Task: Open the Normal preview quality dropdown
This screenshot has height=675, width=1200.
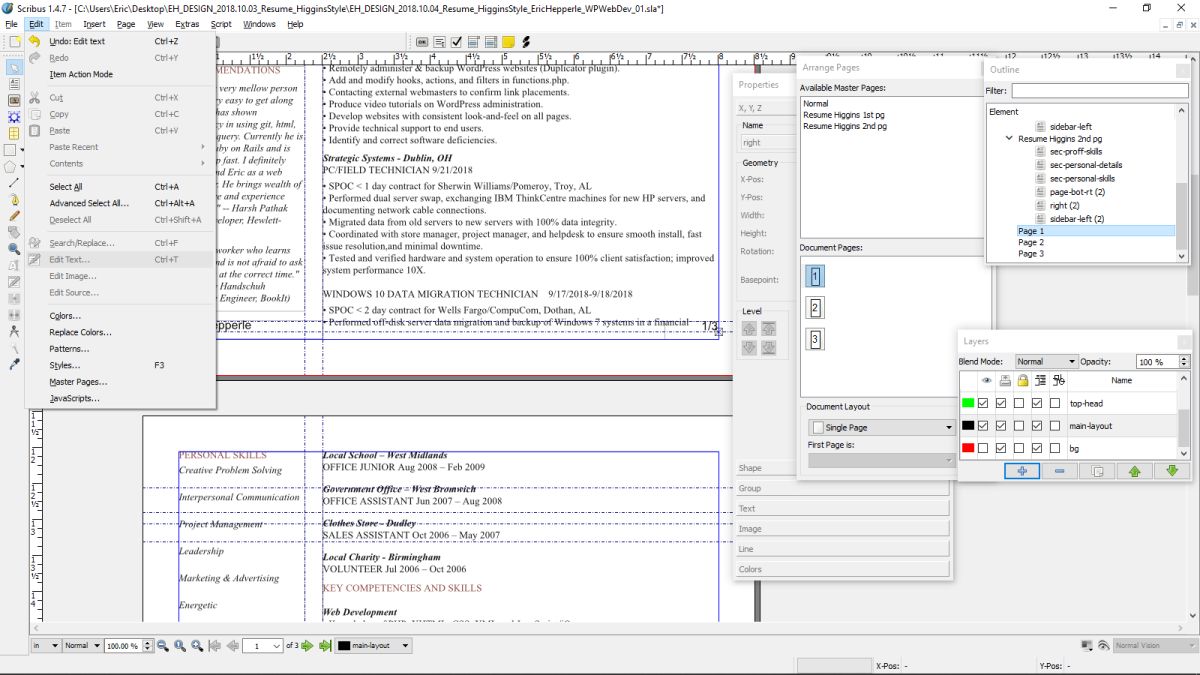Action: pyautogui.click(x=81, y=646)
